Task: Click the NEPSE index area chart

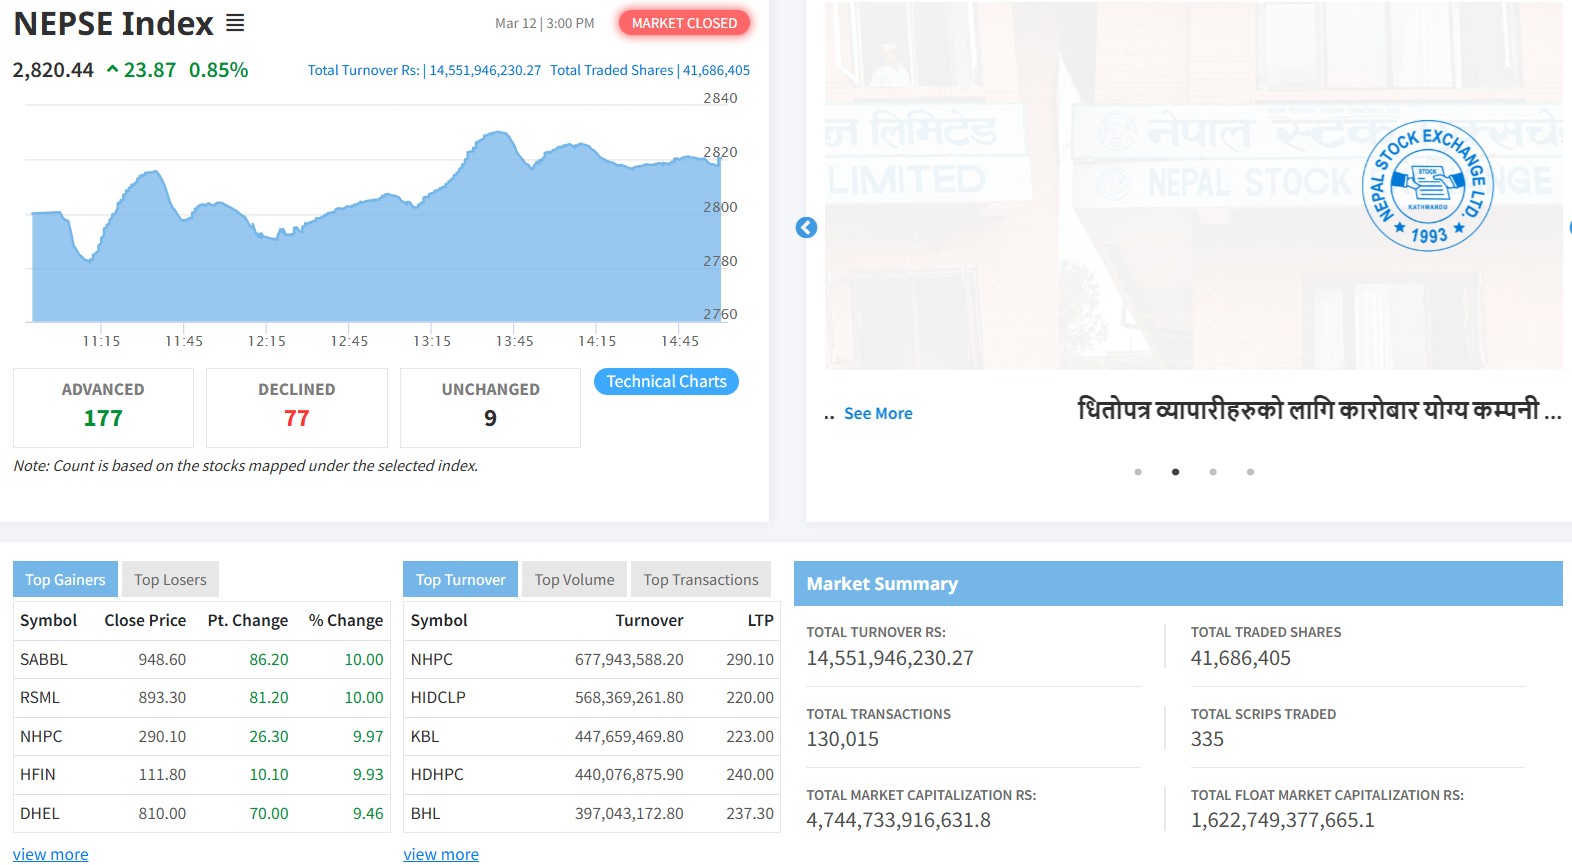Action: coord(376,226)
